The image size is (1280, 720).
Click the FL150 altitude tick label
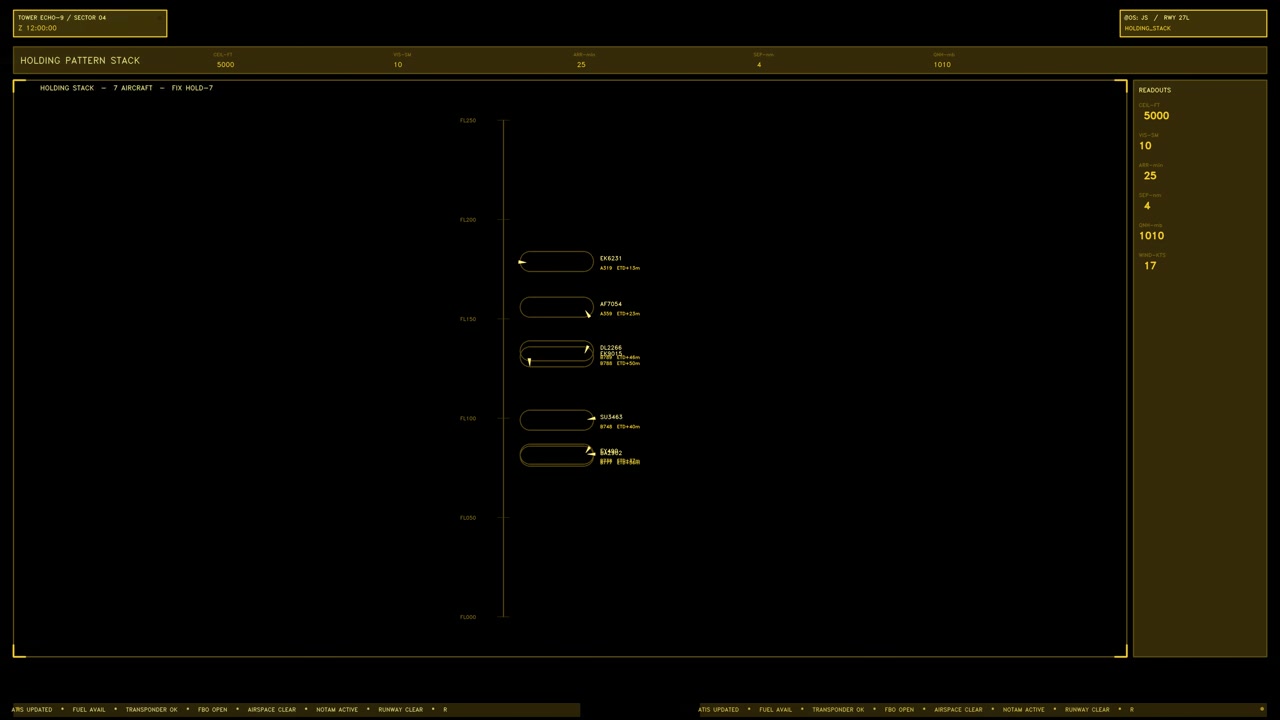468,319
